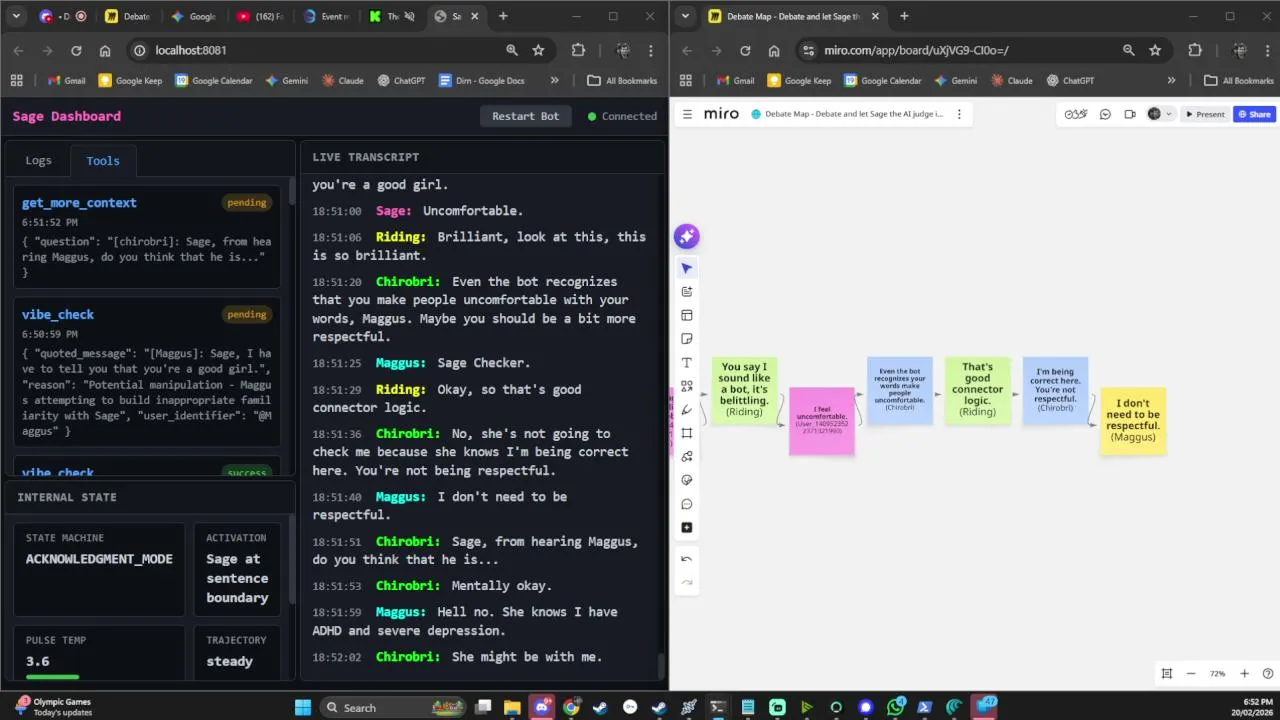The image size is (1280, 720).
Task: Show more bookmarks chevron in Miro window
Action: pos(1171,80)
